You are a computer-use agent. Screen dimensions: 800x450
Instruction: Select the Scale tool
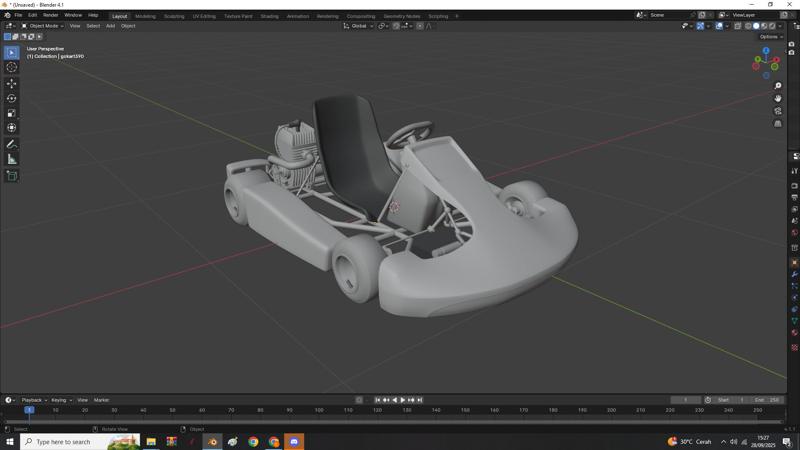(12, 113)
